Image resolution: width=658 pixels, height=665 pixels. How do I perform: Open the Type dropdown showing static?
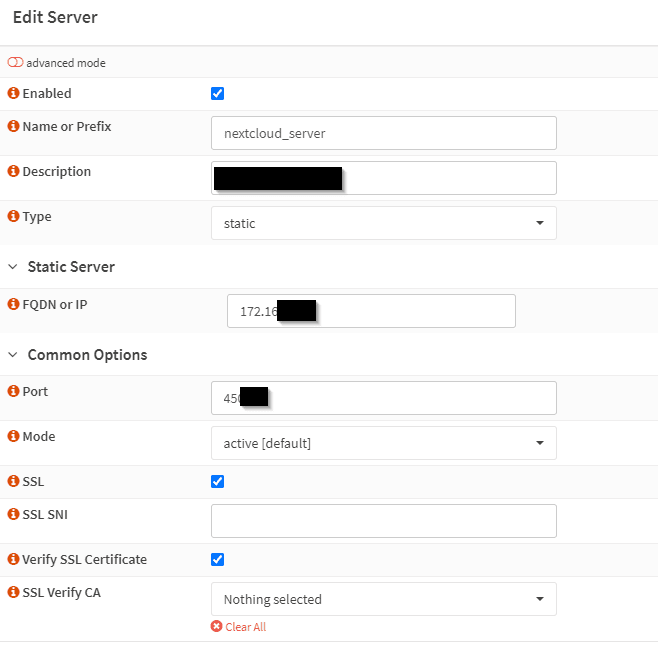coord(384,223)
